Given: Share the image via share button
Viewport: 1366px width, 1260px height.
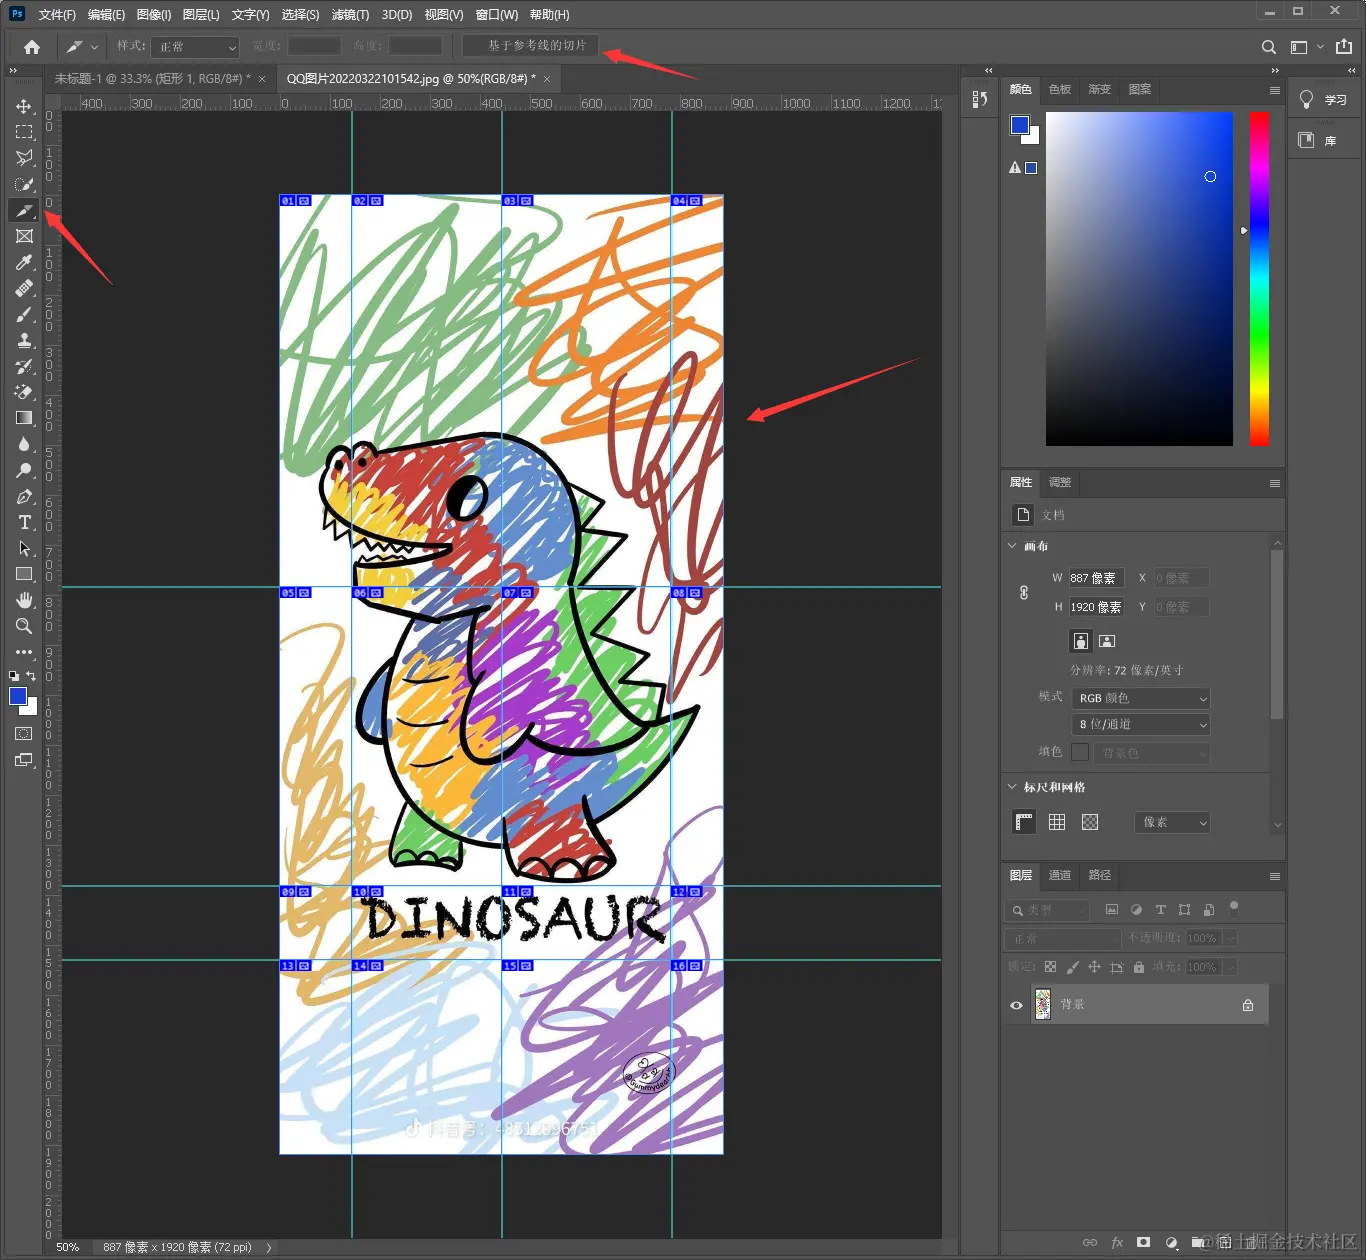Looking at the screenshot, I should (x=1344, y=47).
